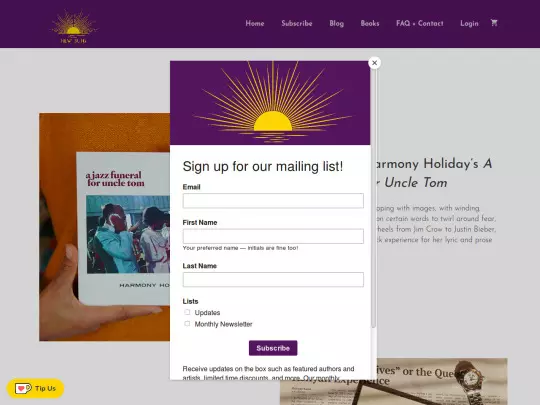The image size is (540, 405).
Task: Close the mailing list popup
Action: pyautogui.click(x=374, y=63)
